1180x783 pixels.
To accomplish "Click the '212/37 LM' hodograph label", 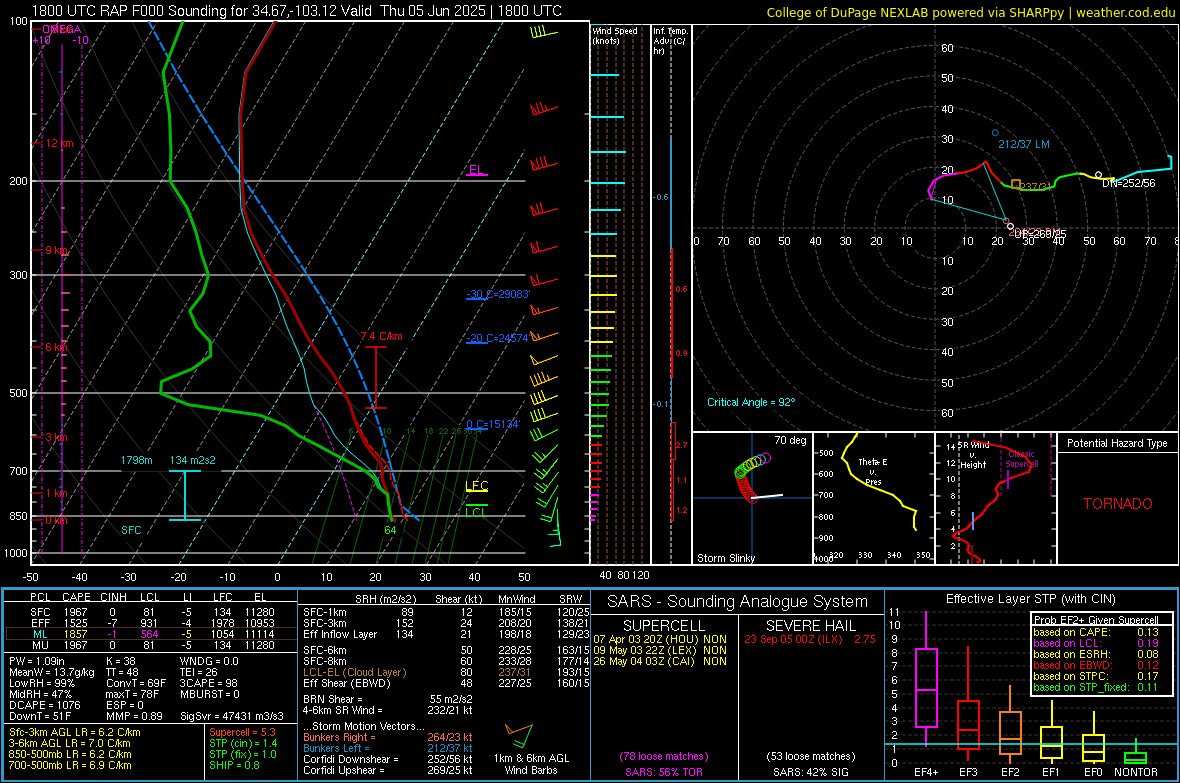I will click(x=1023, y=144).
